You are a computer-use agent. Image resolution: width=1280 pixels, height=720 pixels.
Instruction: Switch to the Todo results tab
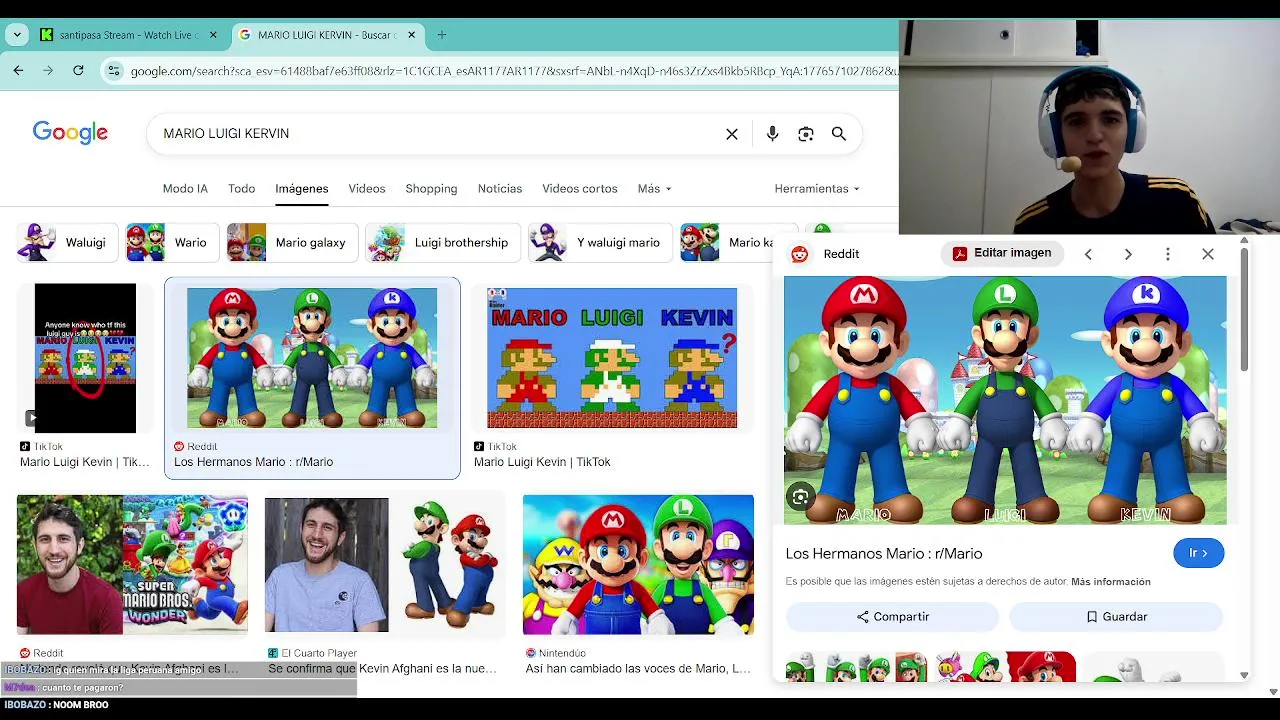pyautogui.click(x=241, y=188)
